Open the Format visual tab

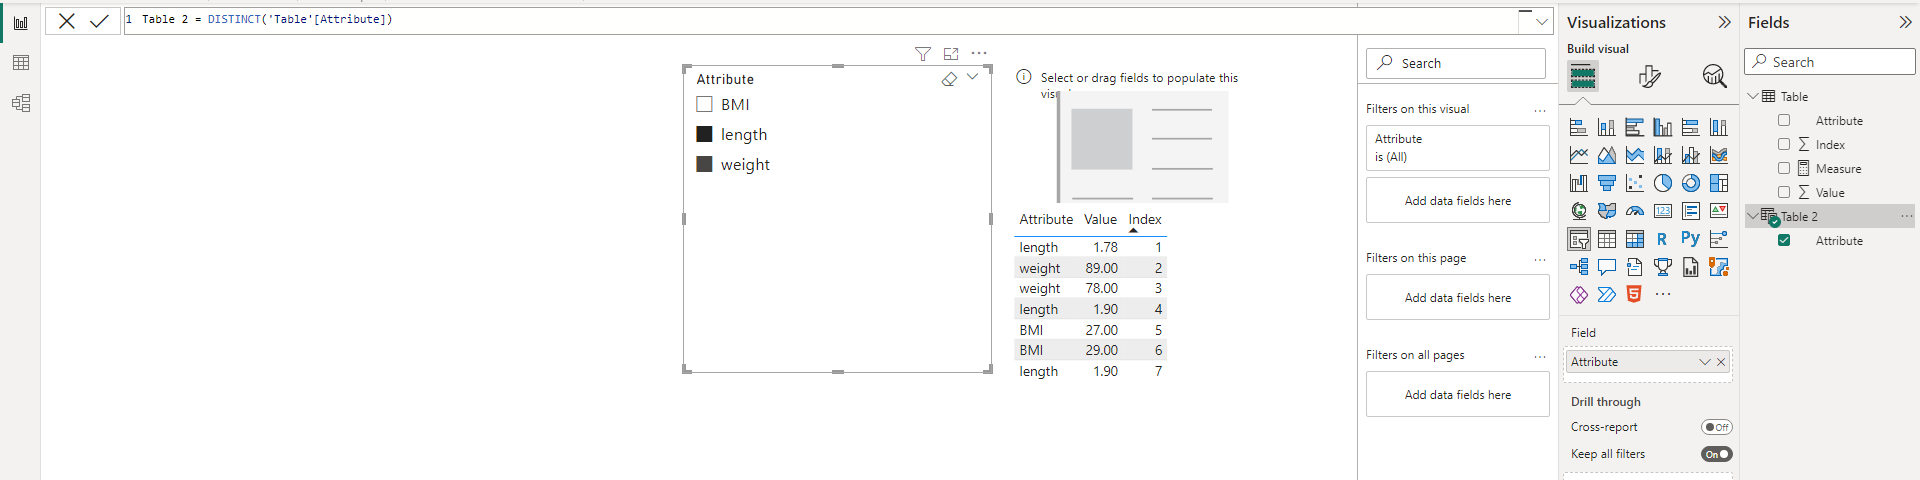[1649, 76]
